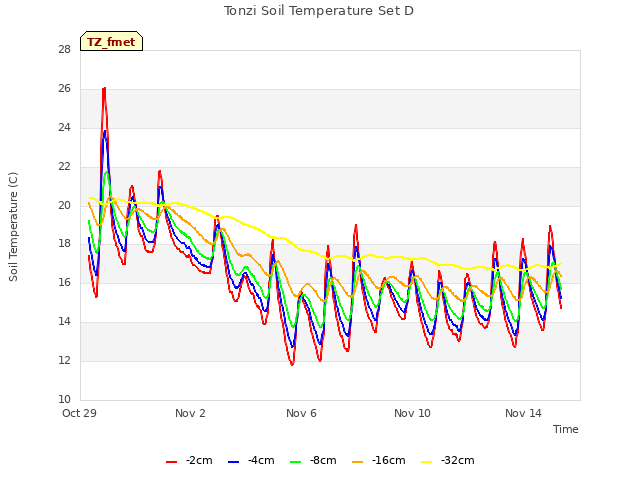Click the orange -16cm legend swatch
This screenshot has height=480, width=640.
click(358, 462)
